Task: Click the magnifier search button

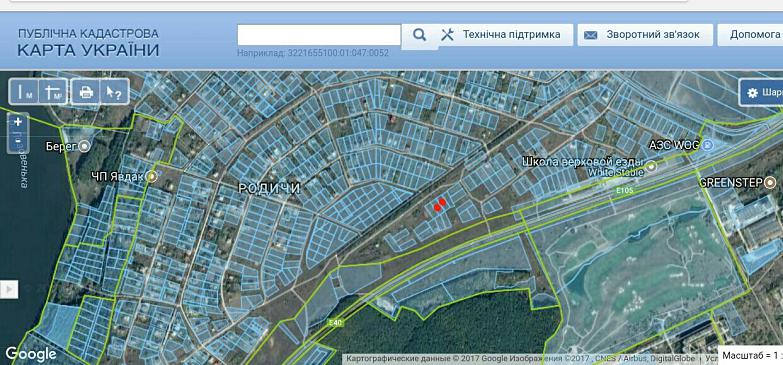Action: [420, 35]
